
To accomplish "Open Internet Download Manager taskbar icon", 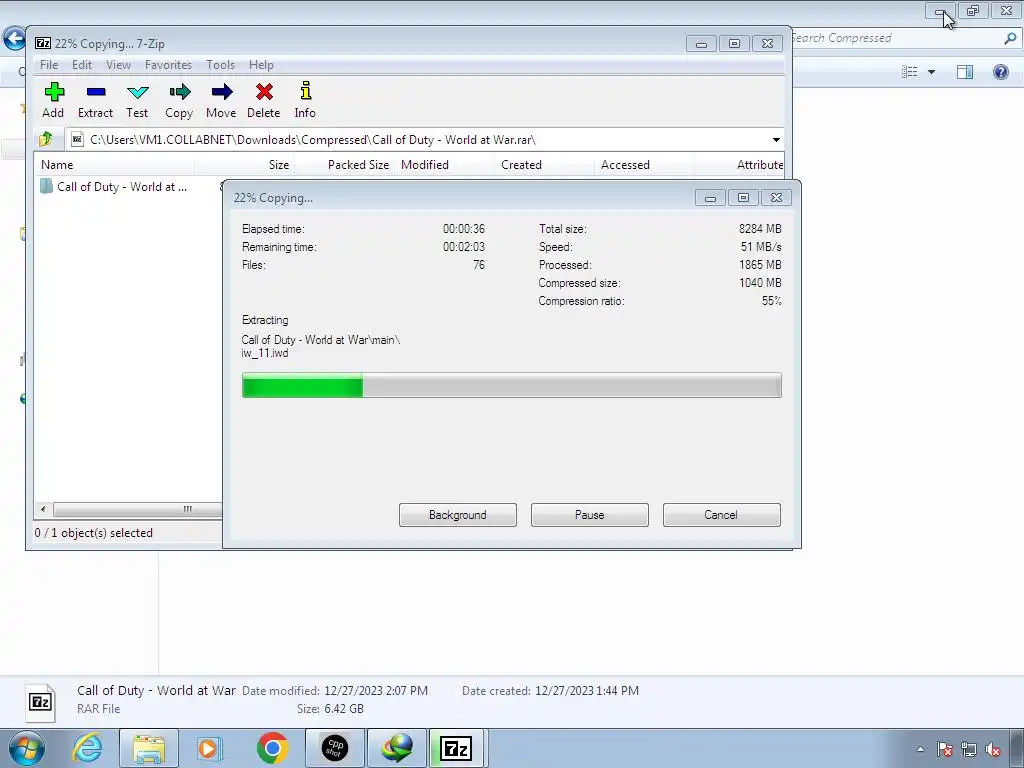I will (397, 748).
